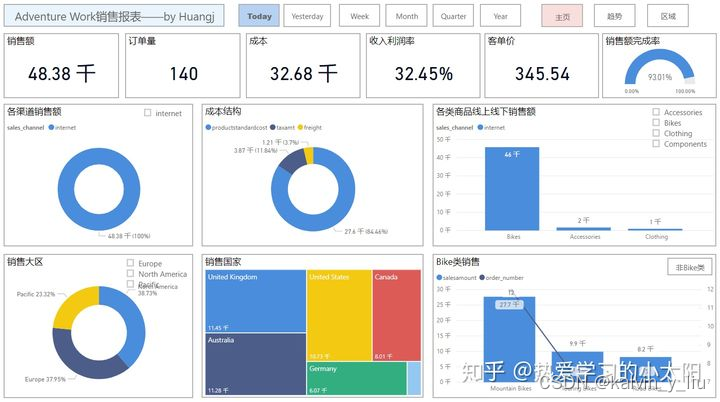The image size is (720, 402).
Task: Click the 销售国家 treemap title
Action: 223,261
